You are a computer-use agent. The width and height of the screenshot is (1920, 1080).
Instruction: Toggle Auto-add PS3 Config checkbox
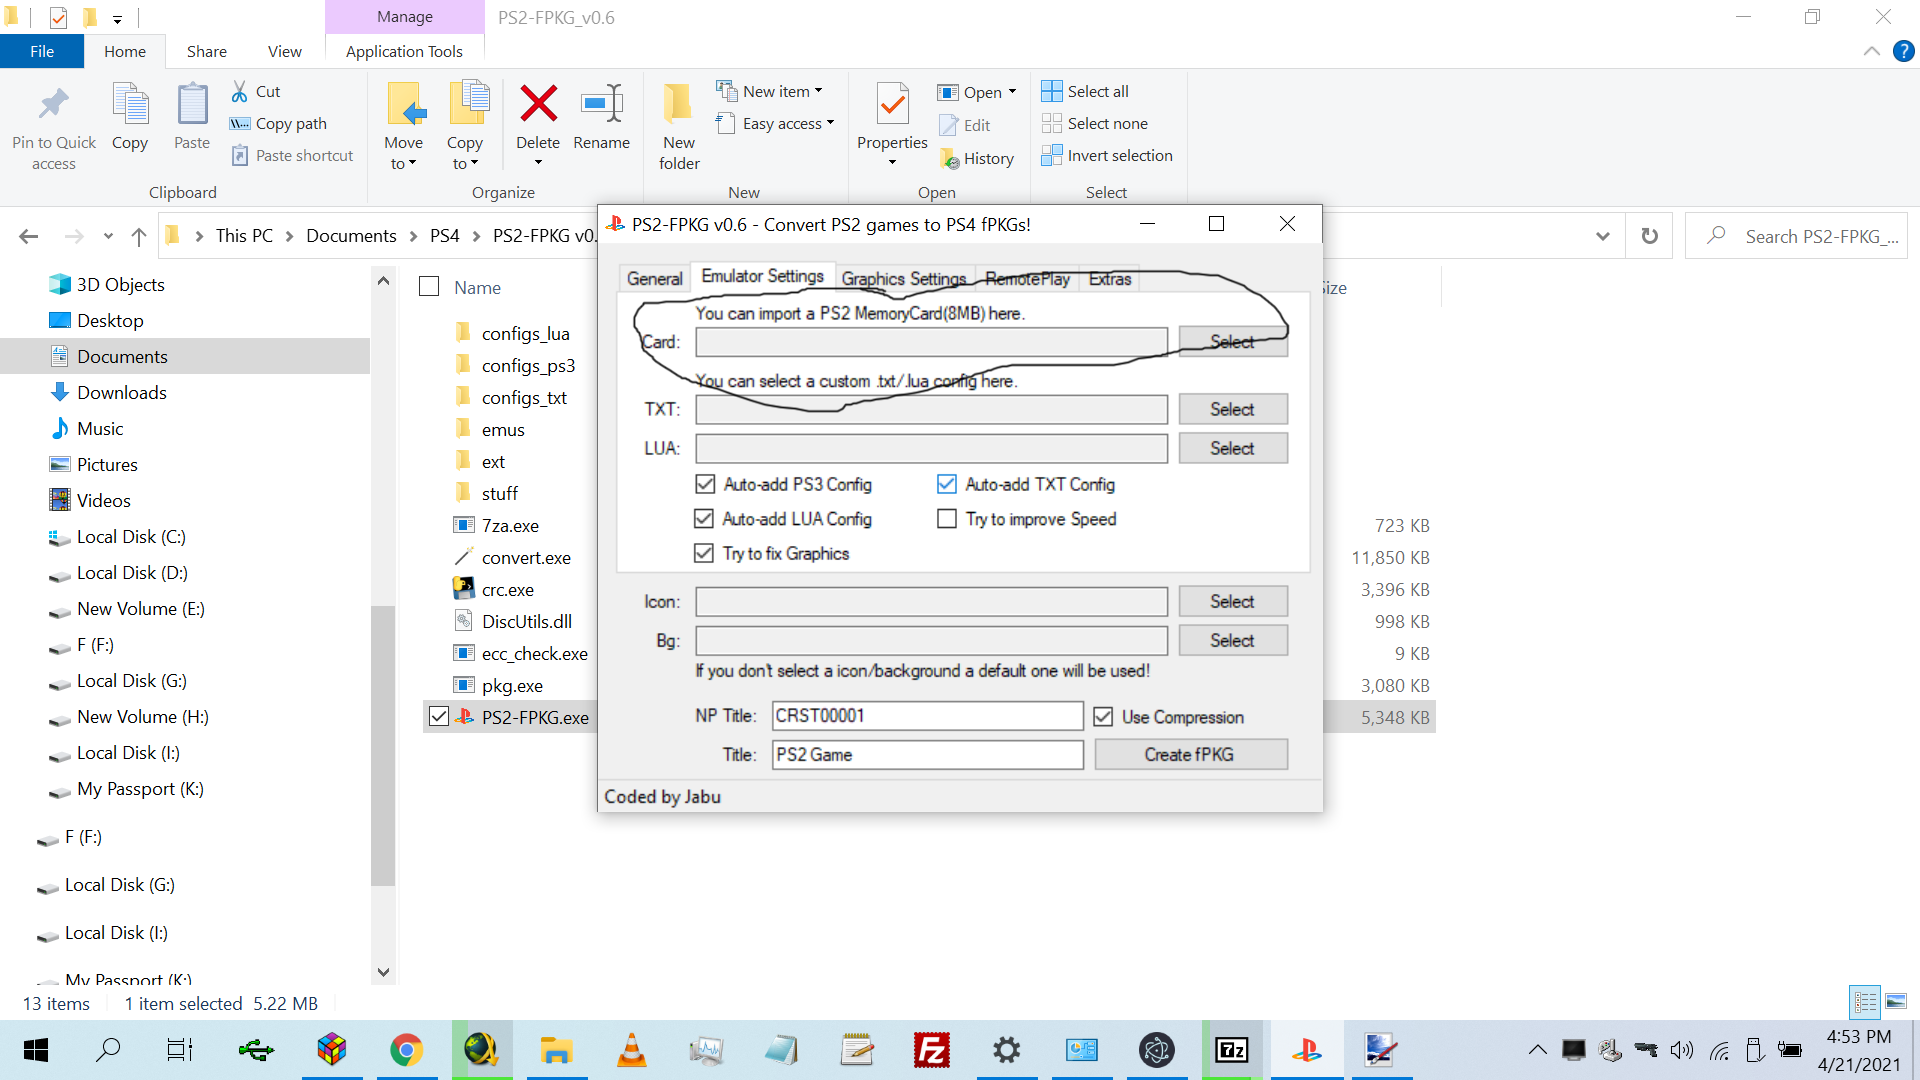point(705,484)
